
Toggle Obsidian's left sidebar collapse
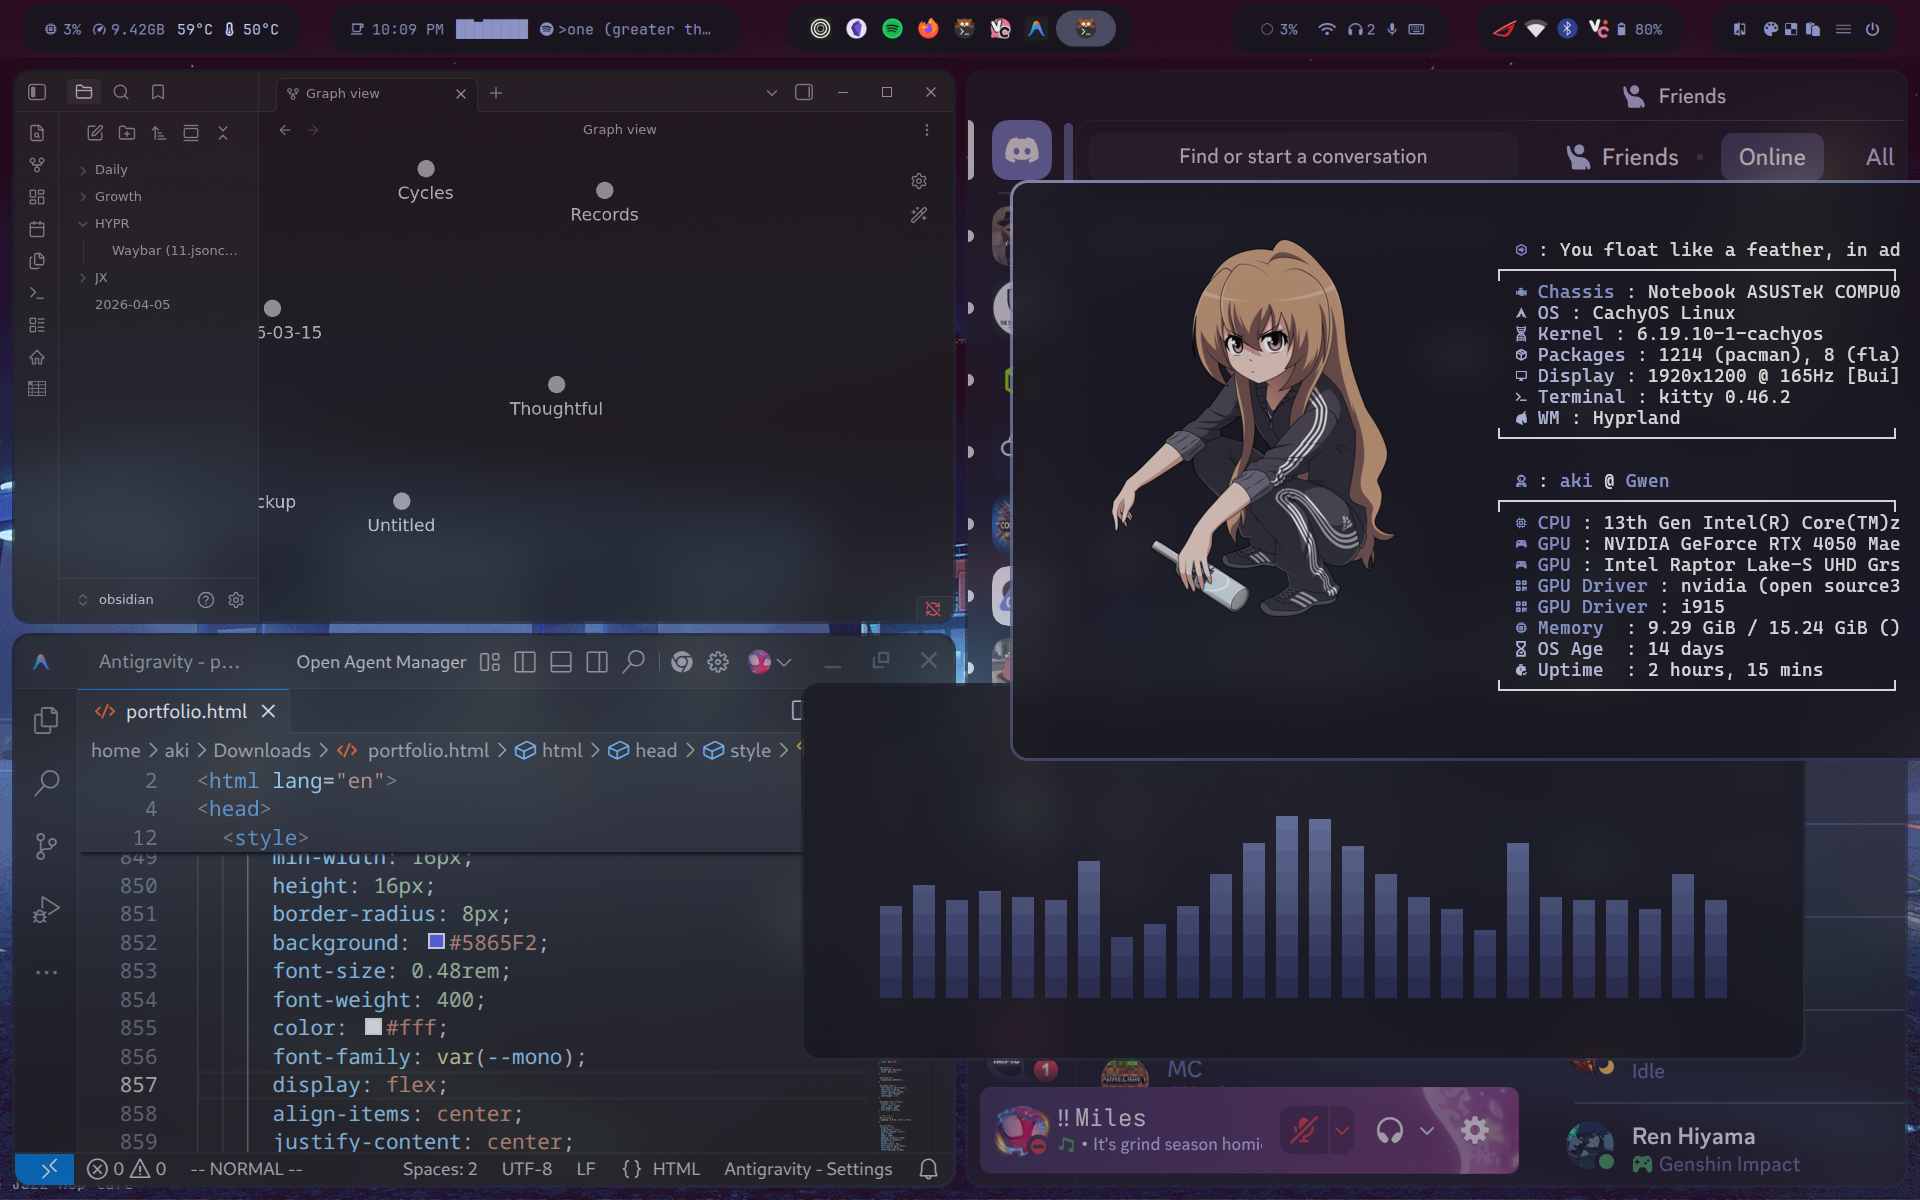click(x=37, y=91)
